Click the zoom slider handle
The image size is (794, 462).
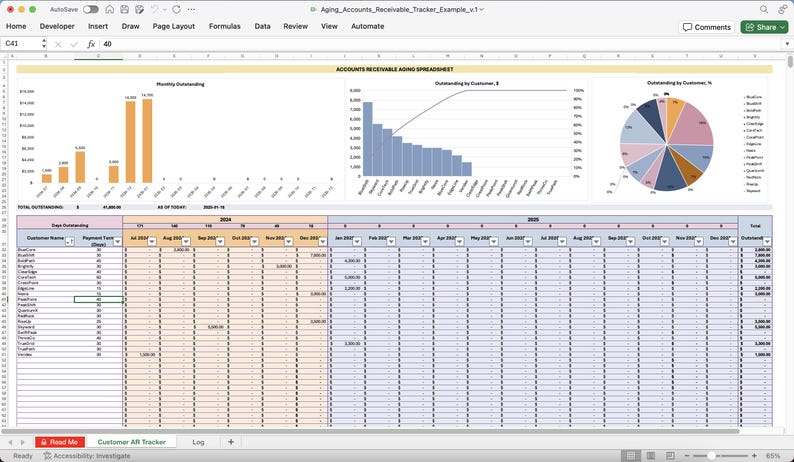coord(711,456)
